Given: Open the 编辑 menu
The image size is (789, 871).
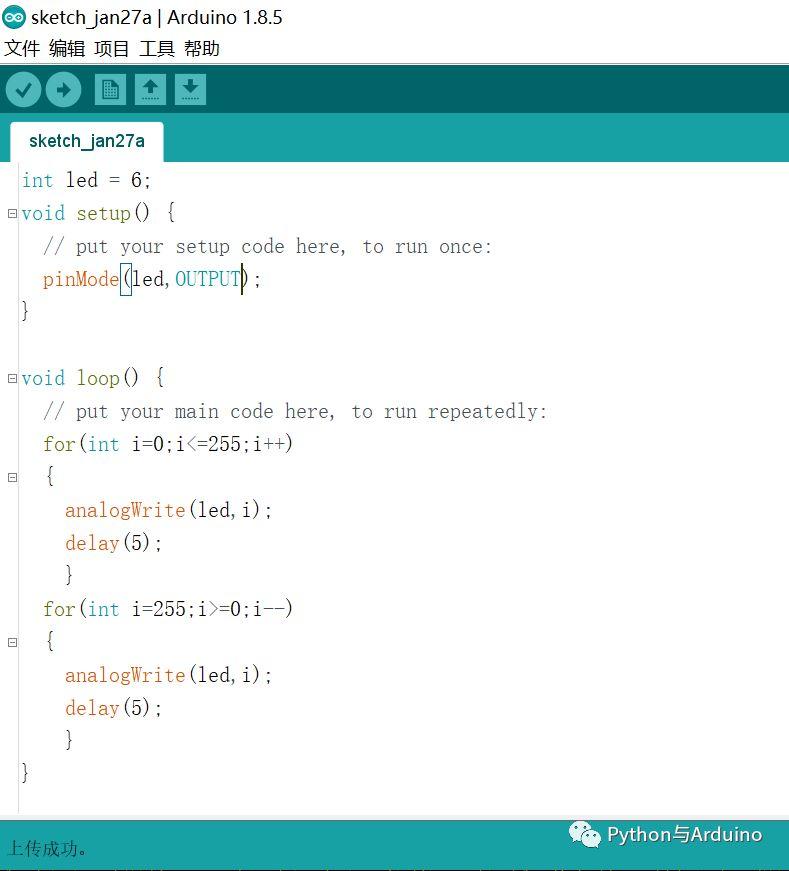Looking at the screenshot, I should pos(67,48).
